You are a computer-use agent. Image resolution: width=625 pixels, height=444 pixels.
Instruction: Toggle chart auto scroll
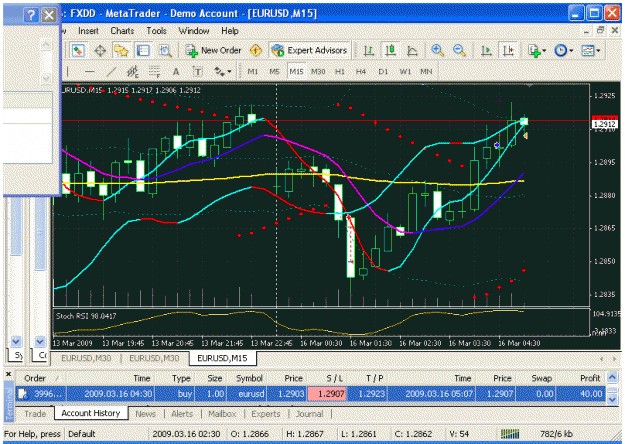486,51
